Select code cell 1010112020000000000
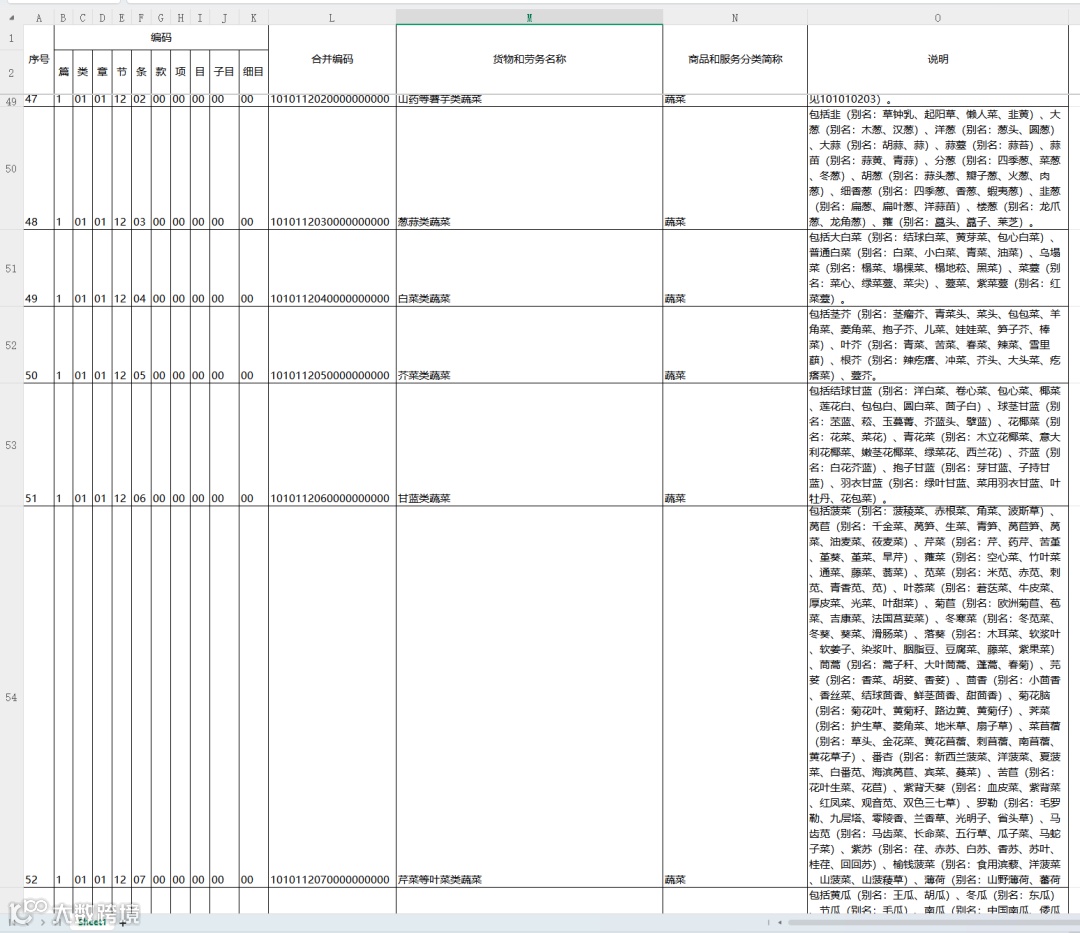Screen dimensions: 1080x933 (x=332, y=100)
